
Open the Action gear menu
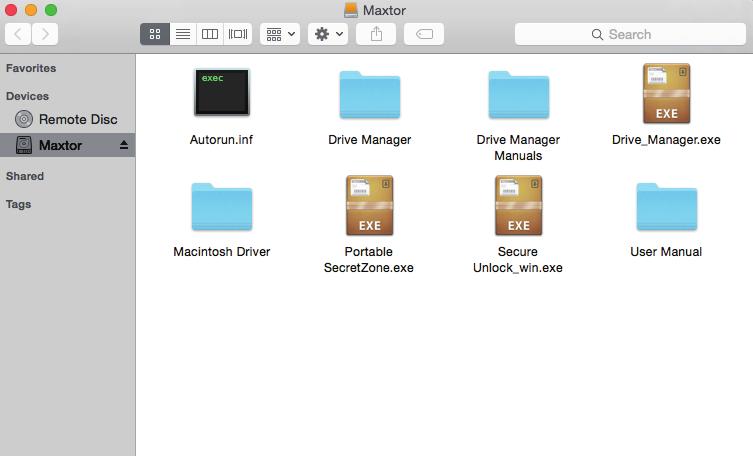pyautogui.click(x=328, y=34)
